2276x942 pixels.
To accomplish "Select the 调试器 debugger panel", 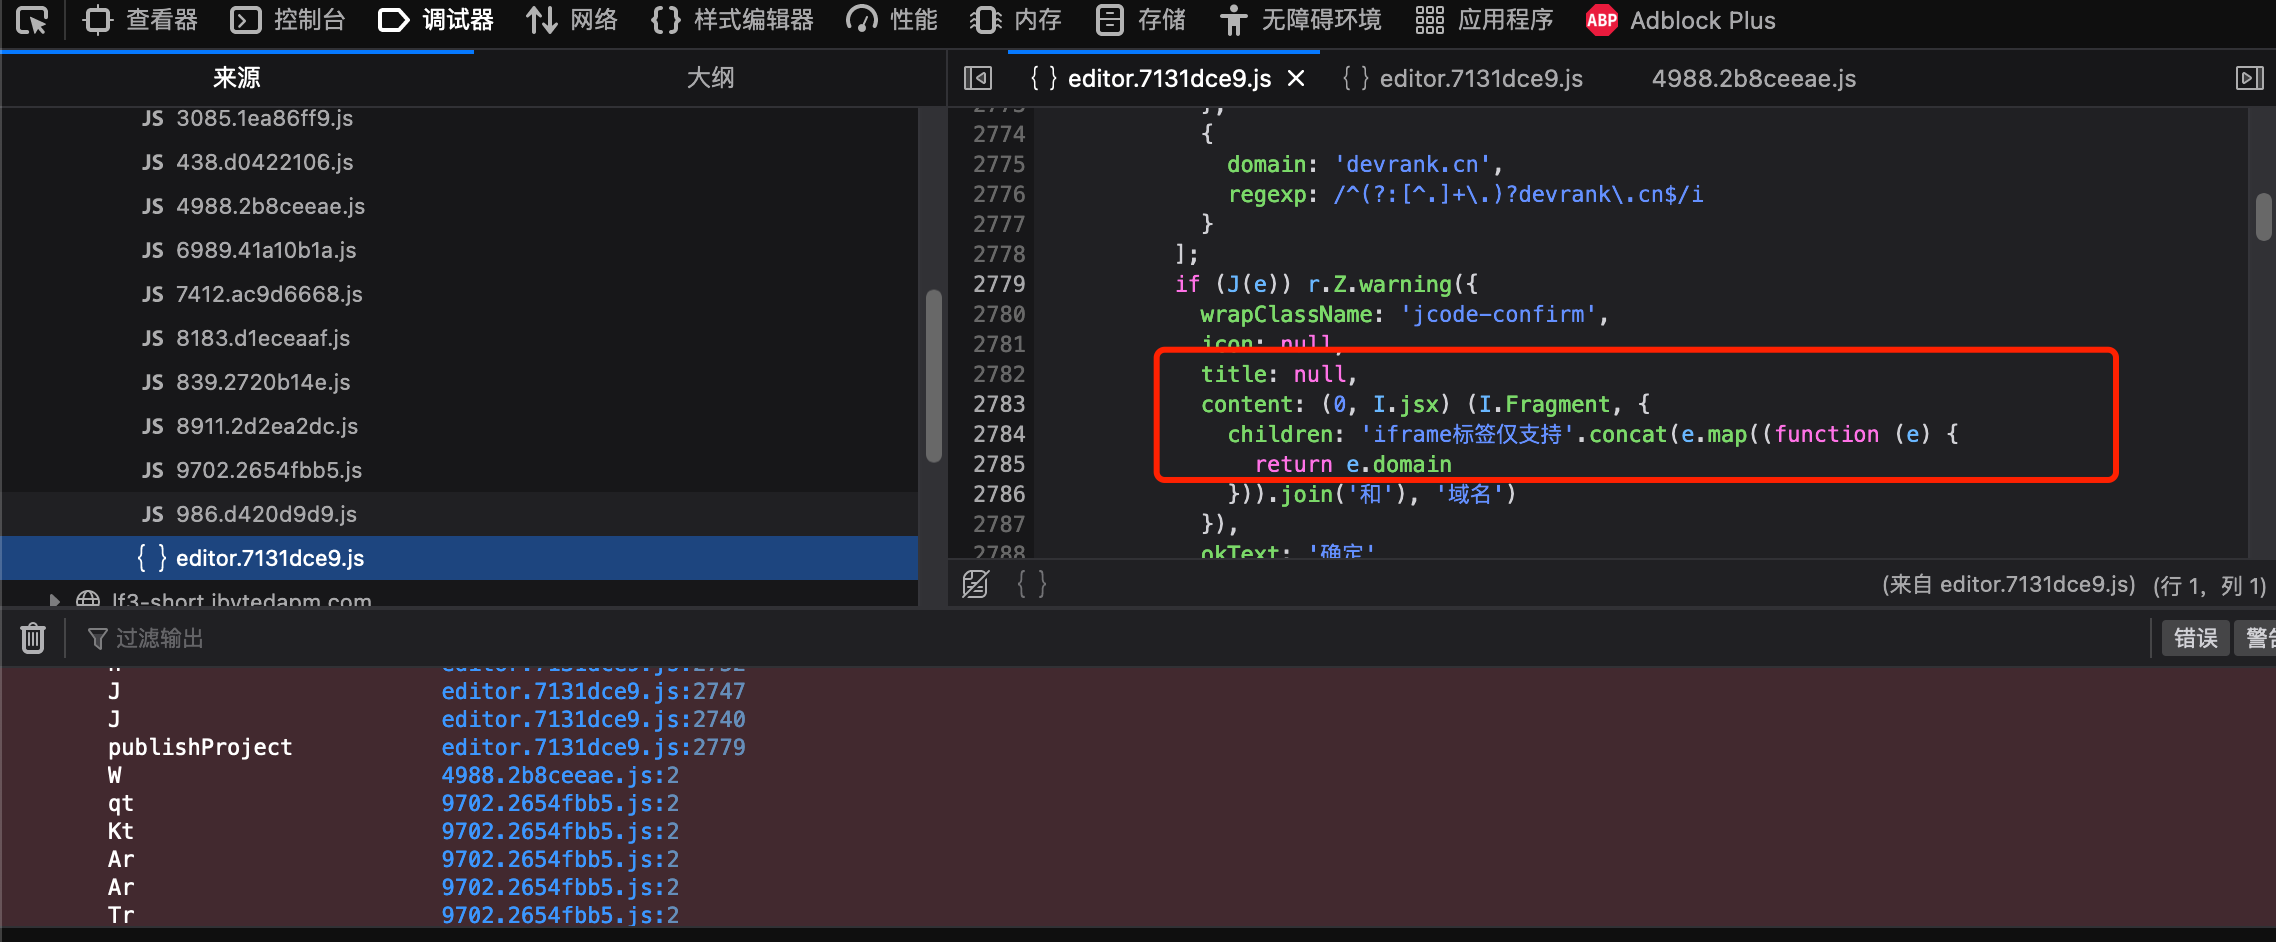I will pyautogui.click(x=436, y=20).
